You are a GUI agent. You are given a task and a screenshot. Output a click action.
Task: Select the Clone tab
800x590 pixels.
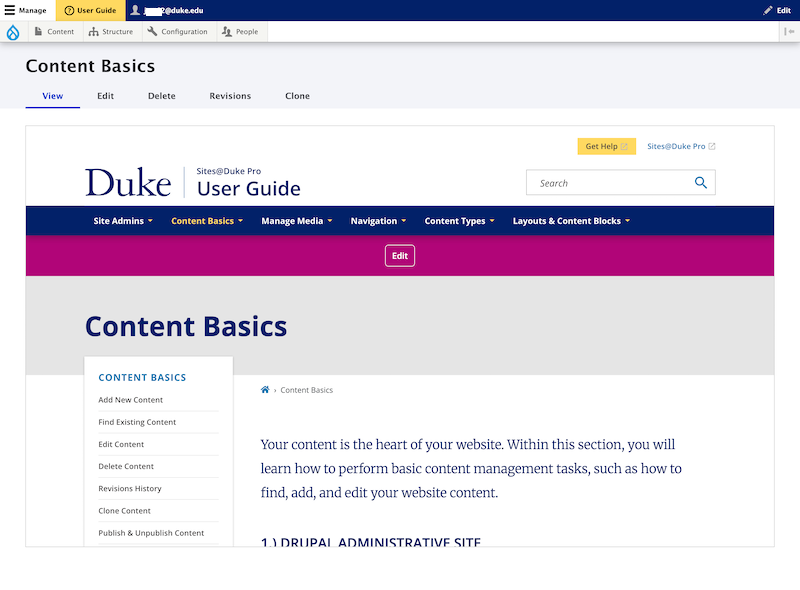(x=297, y=96)
